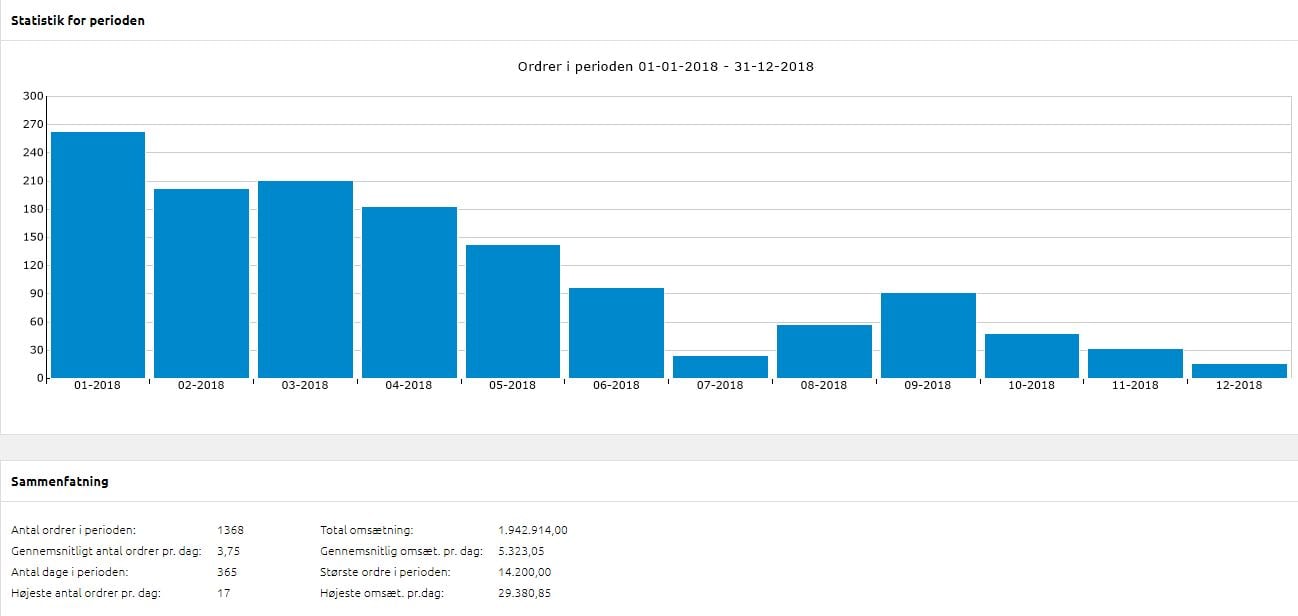Click the bar for 11-2018

click(x=1135, y=363)
